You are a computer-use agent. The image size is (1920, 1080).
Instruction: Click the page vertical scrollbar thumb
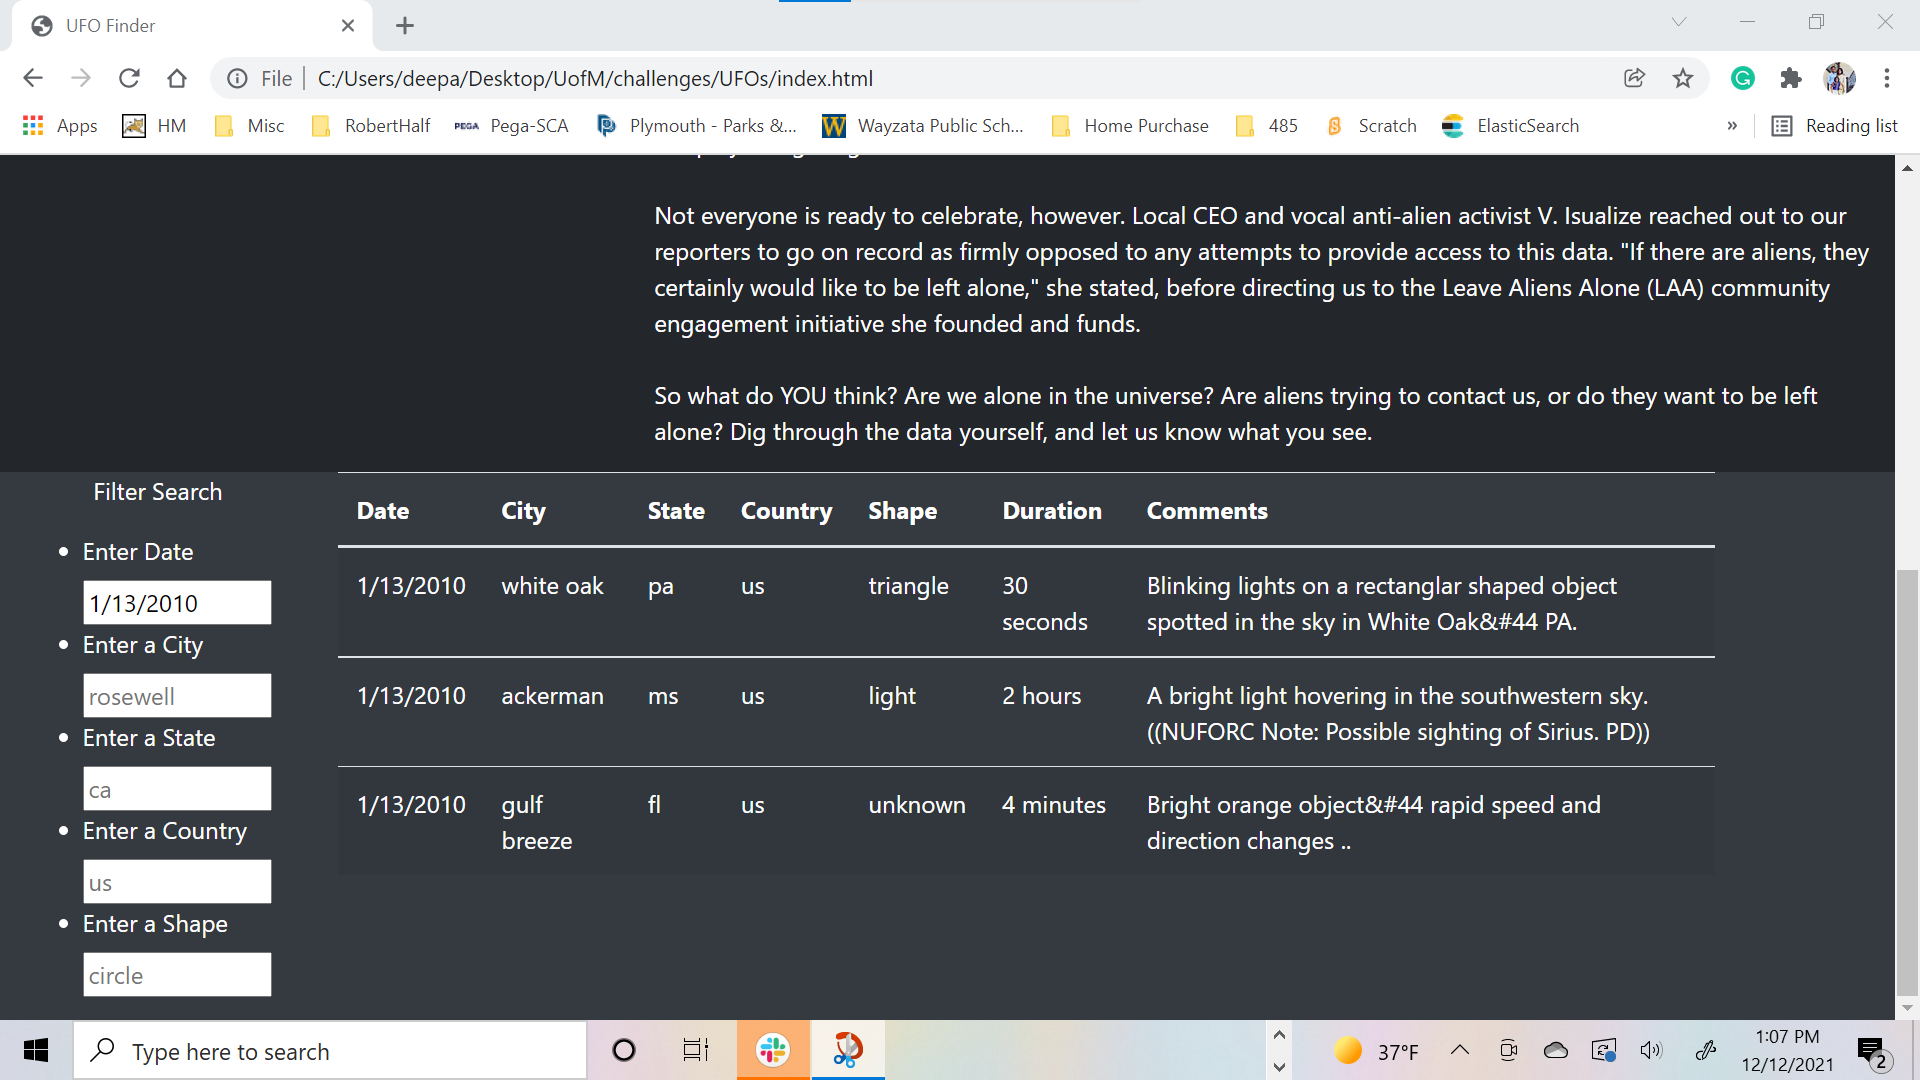pos(1907,780)
